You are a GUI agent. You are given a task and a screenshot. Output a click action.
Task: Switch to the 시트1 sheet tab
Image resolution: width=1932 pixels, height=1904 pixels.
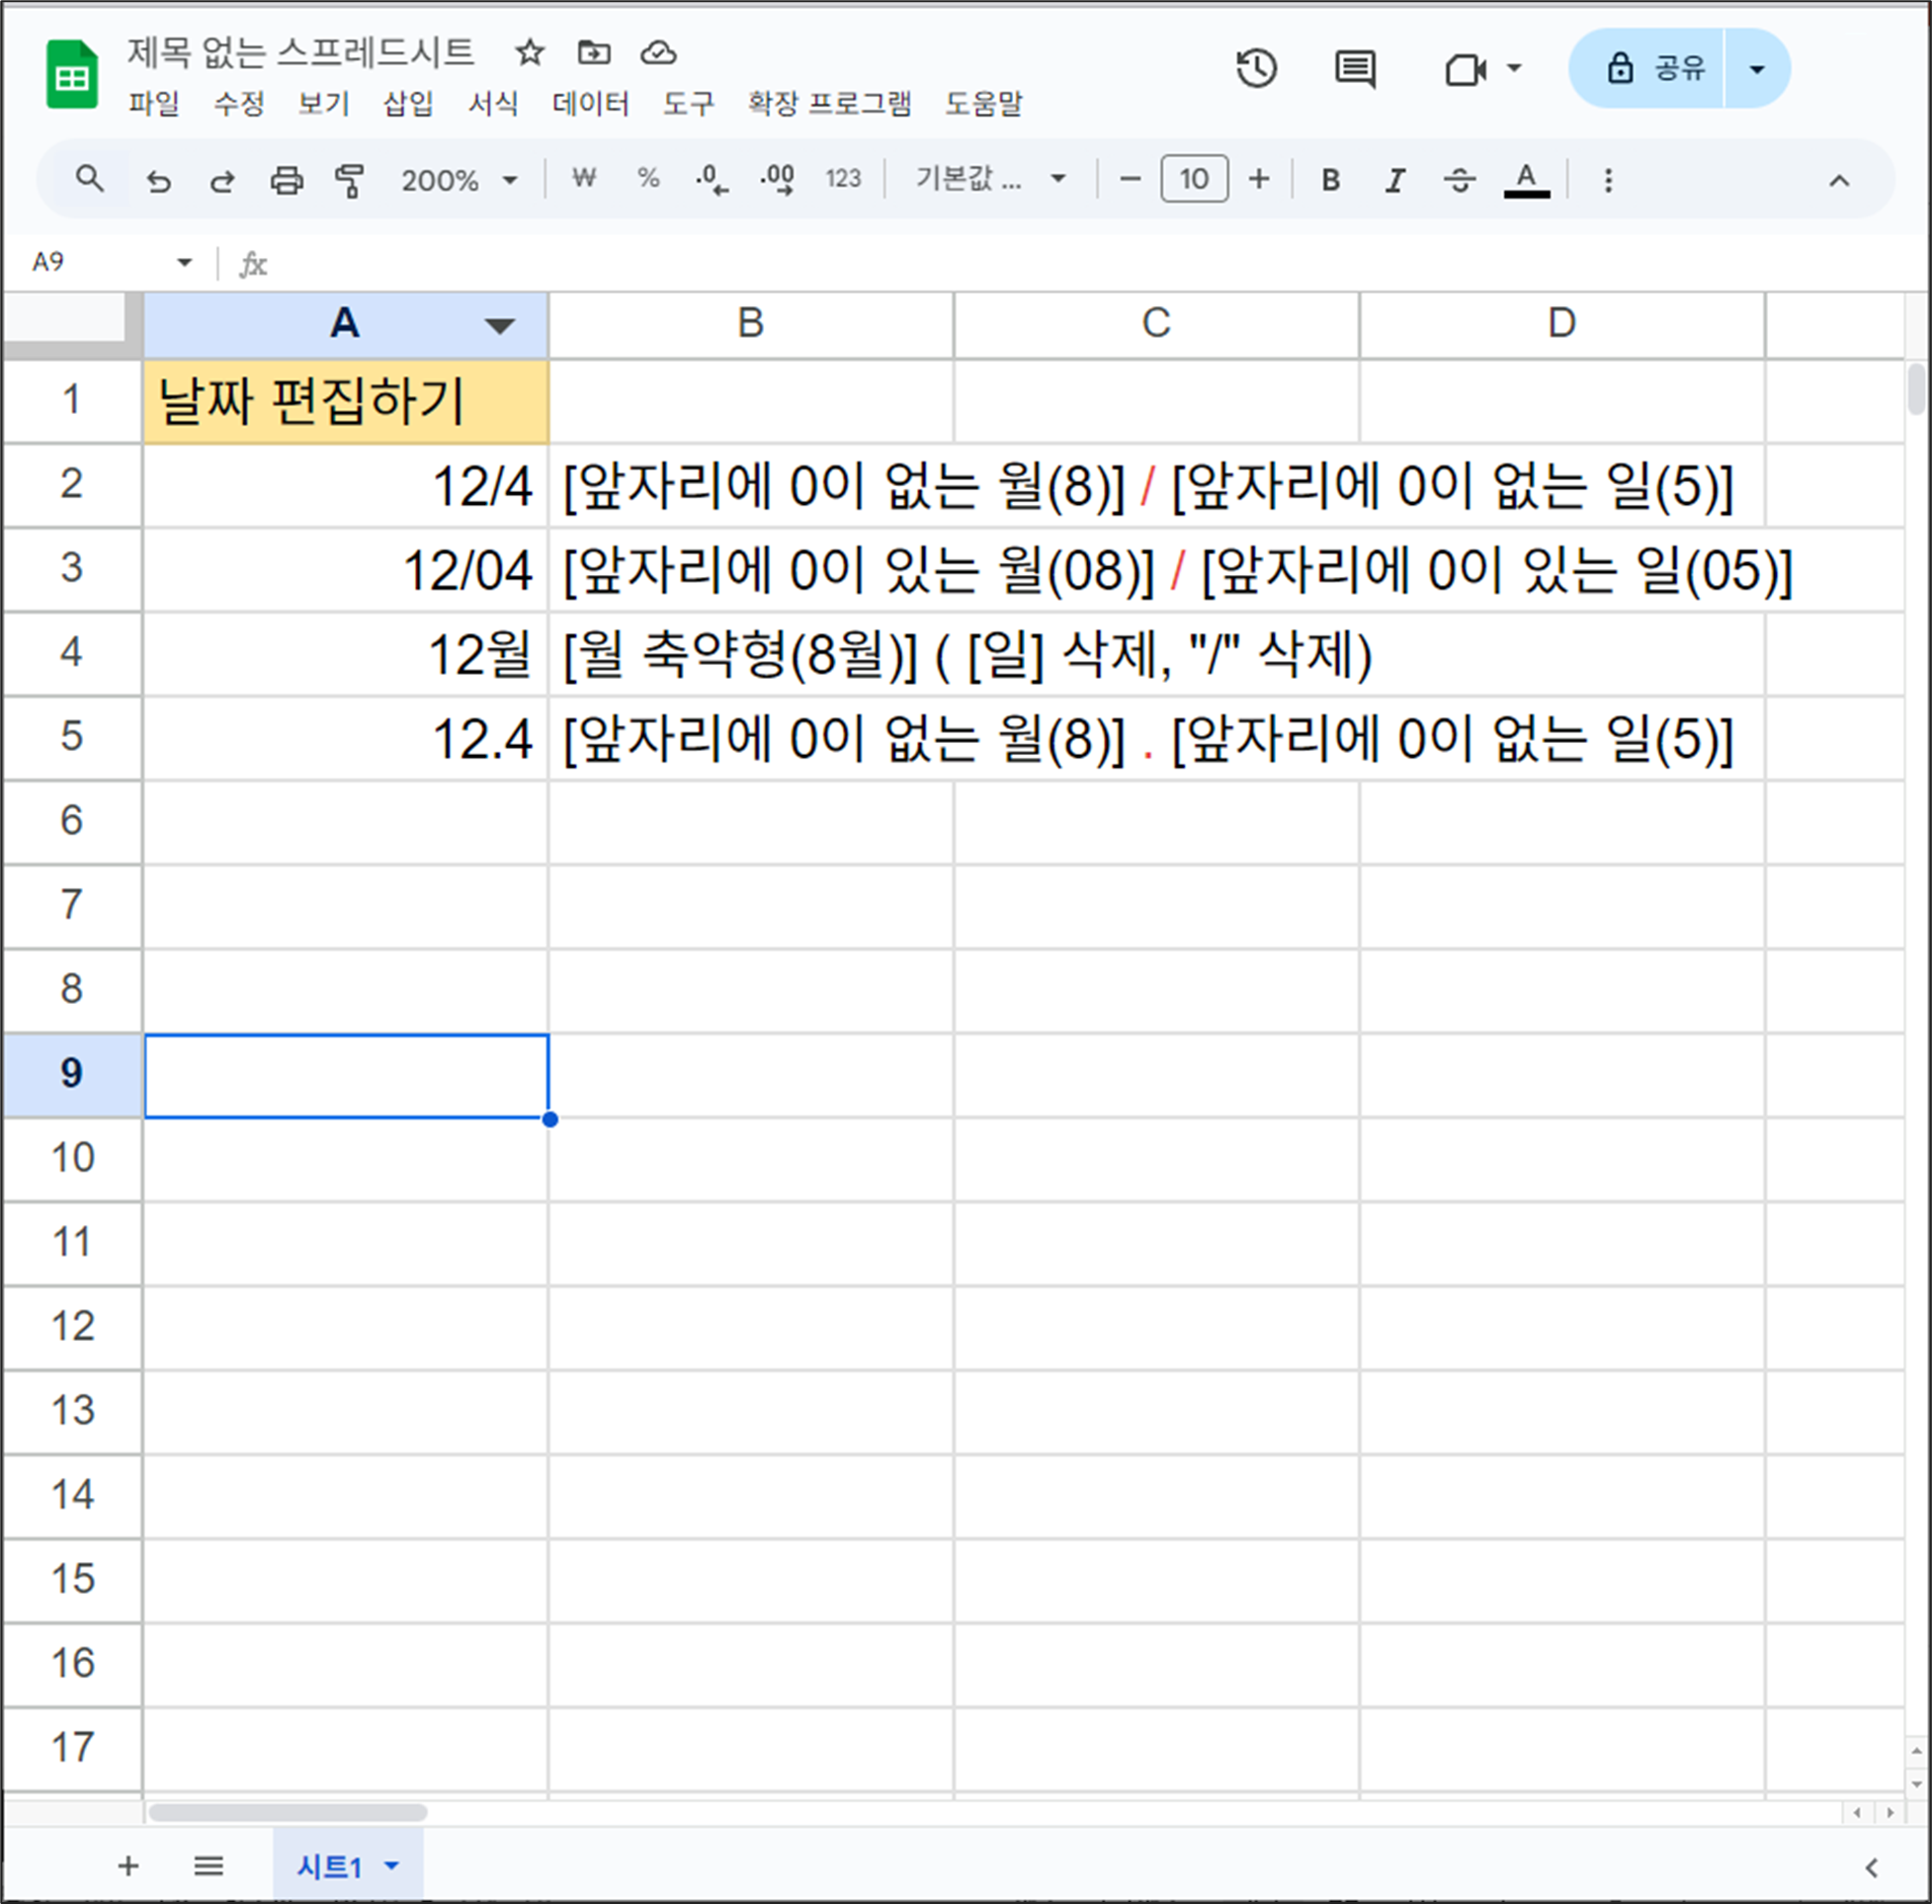tap(330, 1866)
